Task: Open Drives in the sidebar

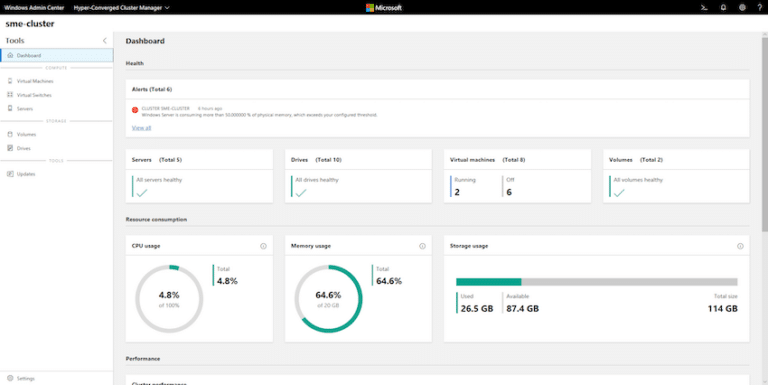Action: pos(56,148)
